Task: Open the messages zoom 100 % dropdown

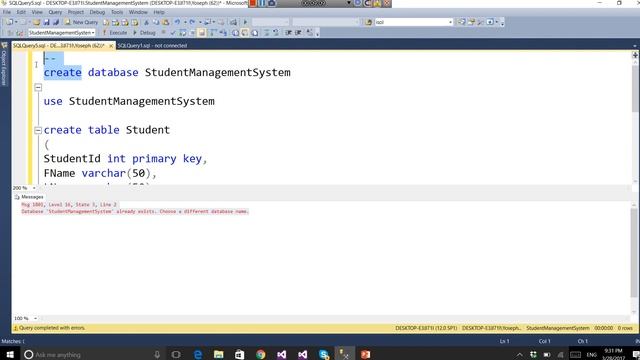Action: (35, 318)
